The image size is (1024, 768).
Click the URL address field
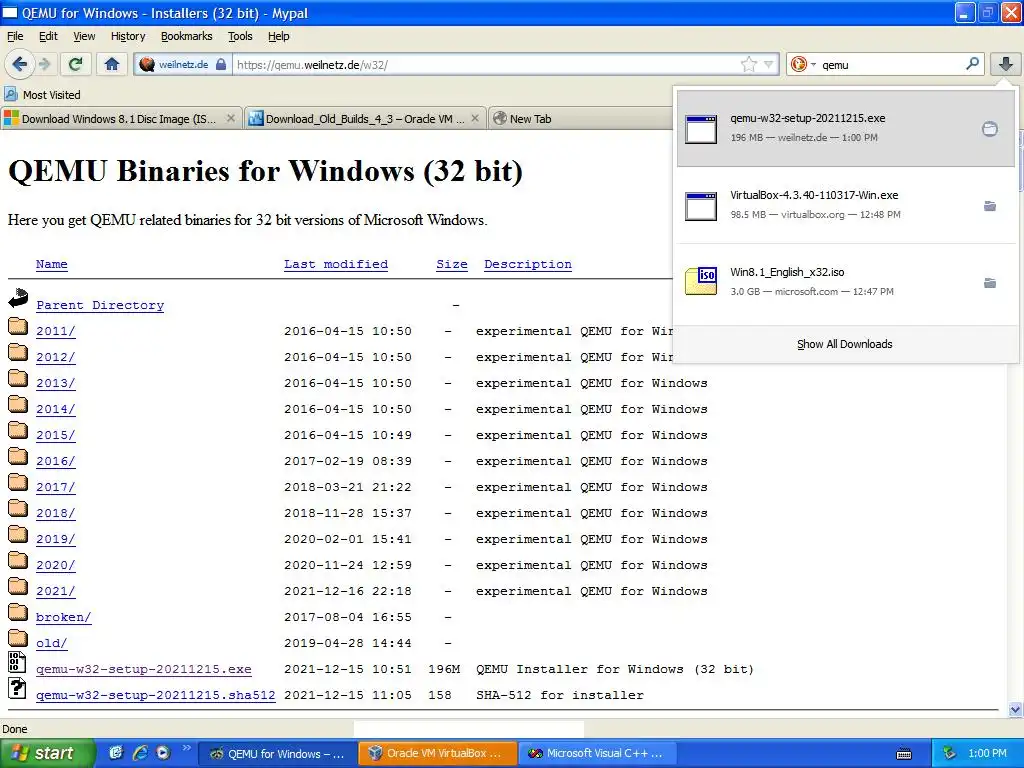487,65
